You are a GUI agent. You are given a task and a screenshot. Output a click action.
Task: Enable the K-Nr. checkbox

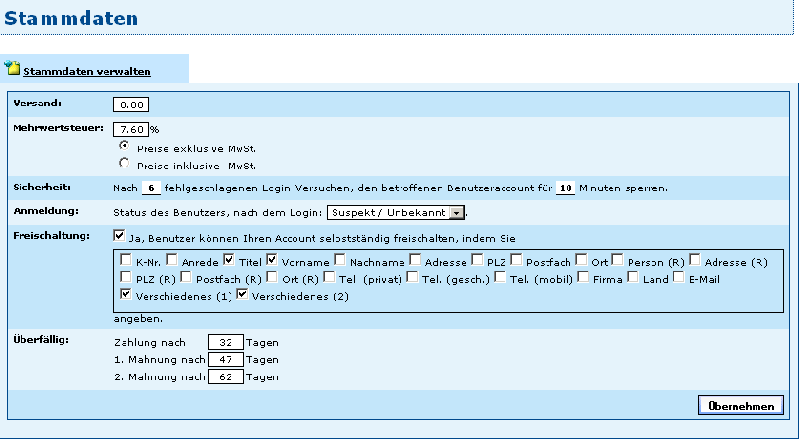click(126, 260)
